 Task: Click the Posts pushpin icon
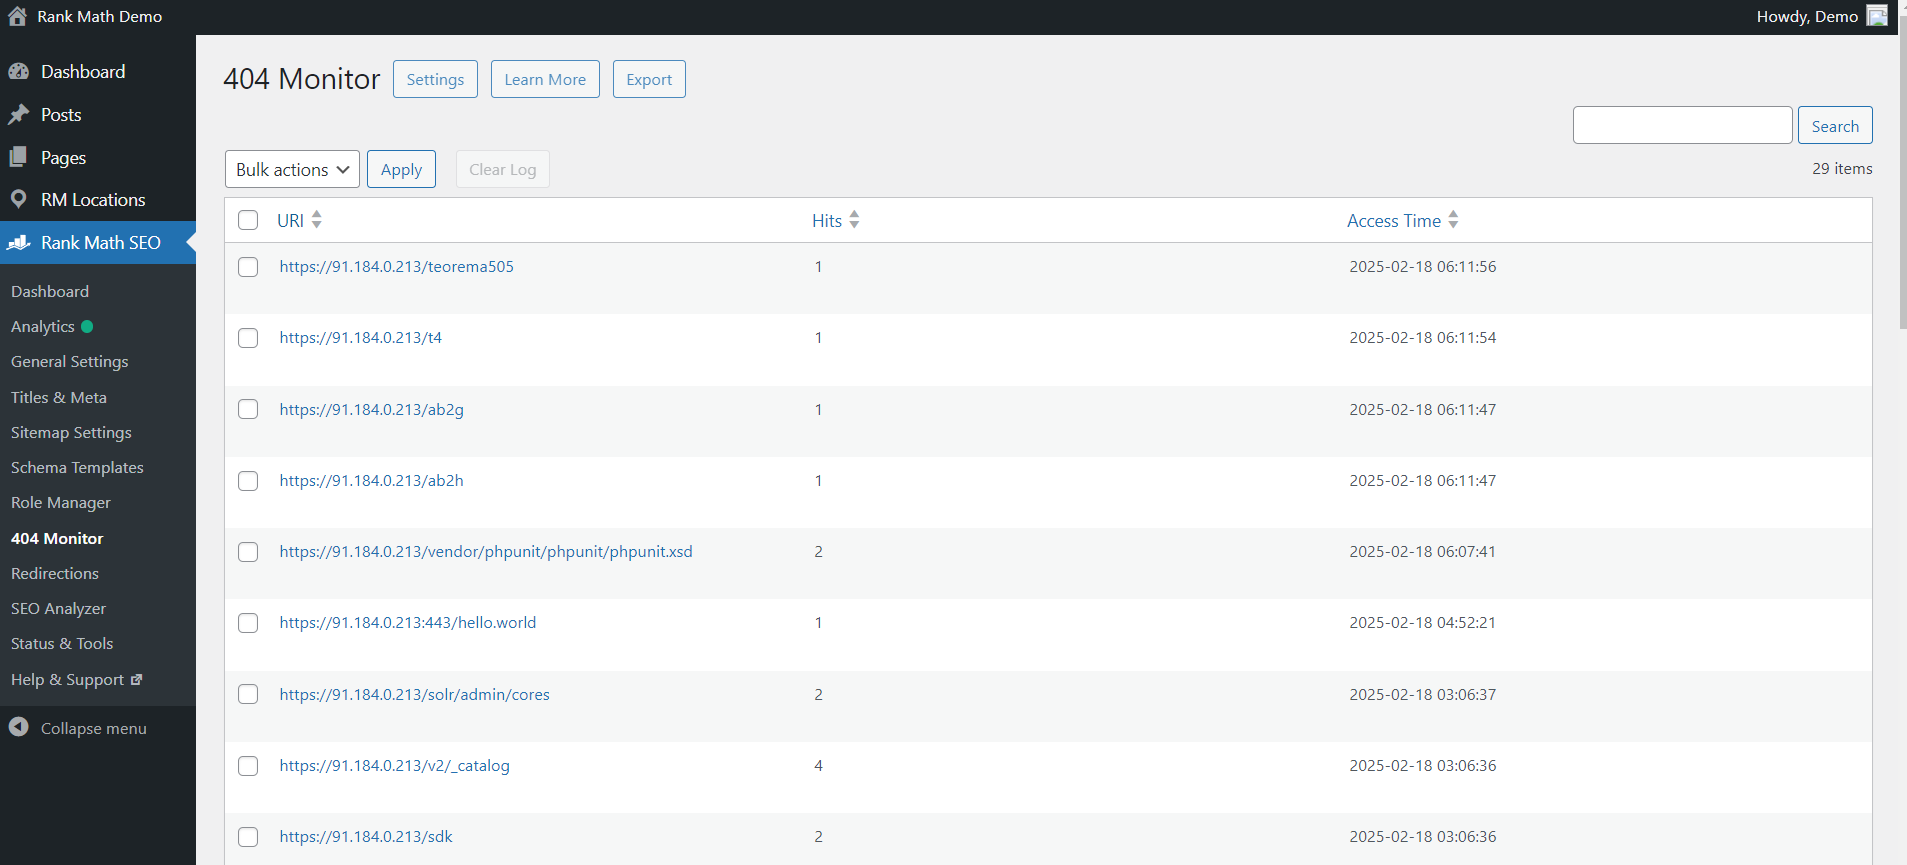tap(18, 115)
